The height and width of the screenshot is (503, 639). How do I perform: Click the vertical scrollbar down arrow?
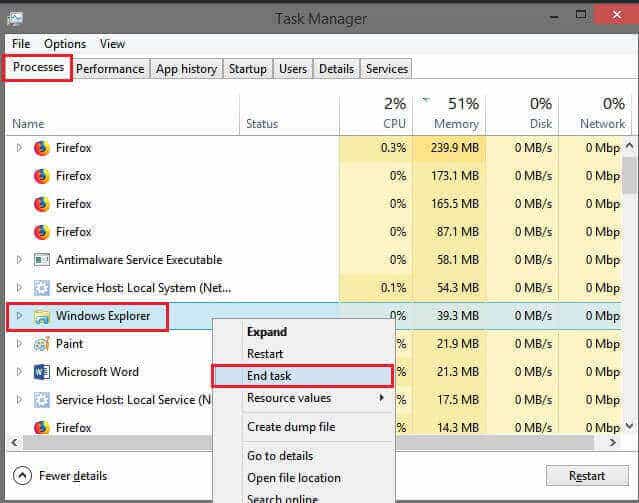(629, 426)
